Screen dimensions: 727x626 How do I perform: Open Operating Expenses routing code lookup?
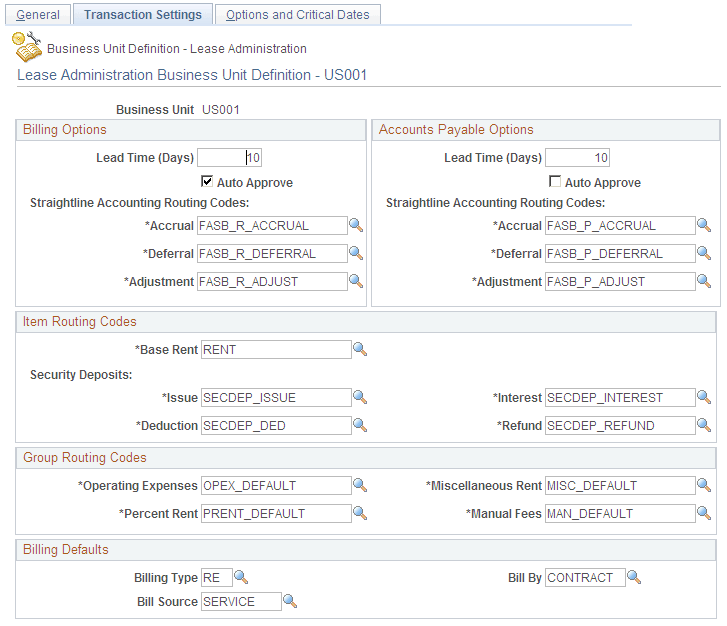click(360, 485)
